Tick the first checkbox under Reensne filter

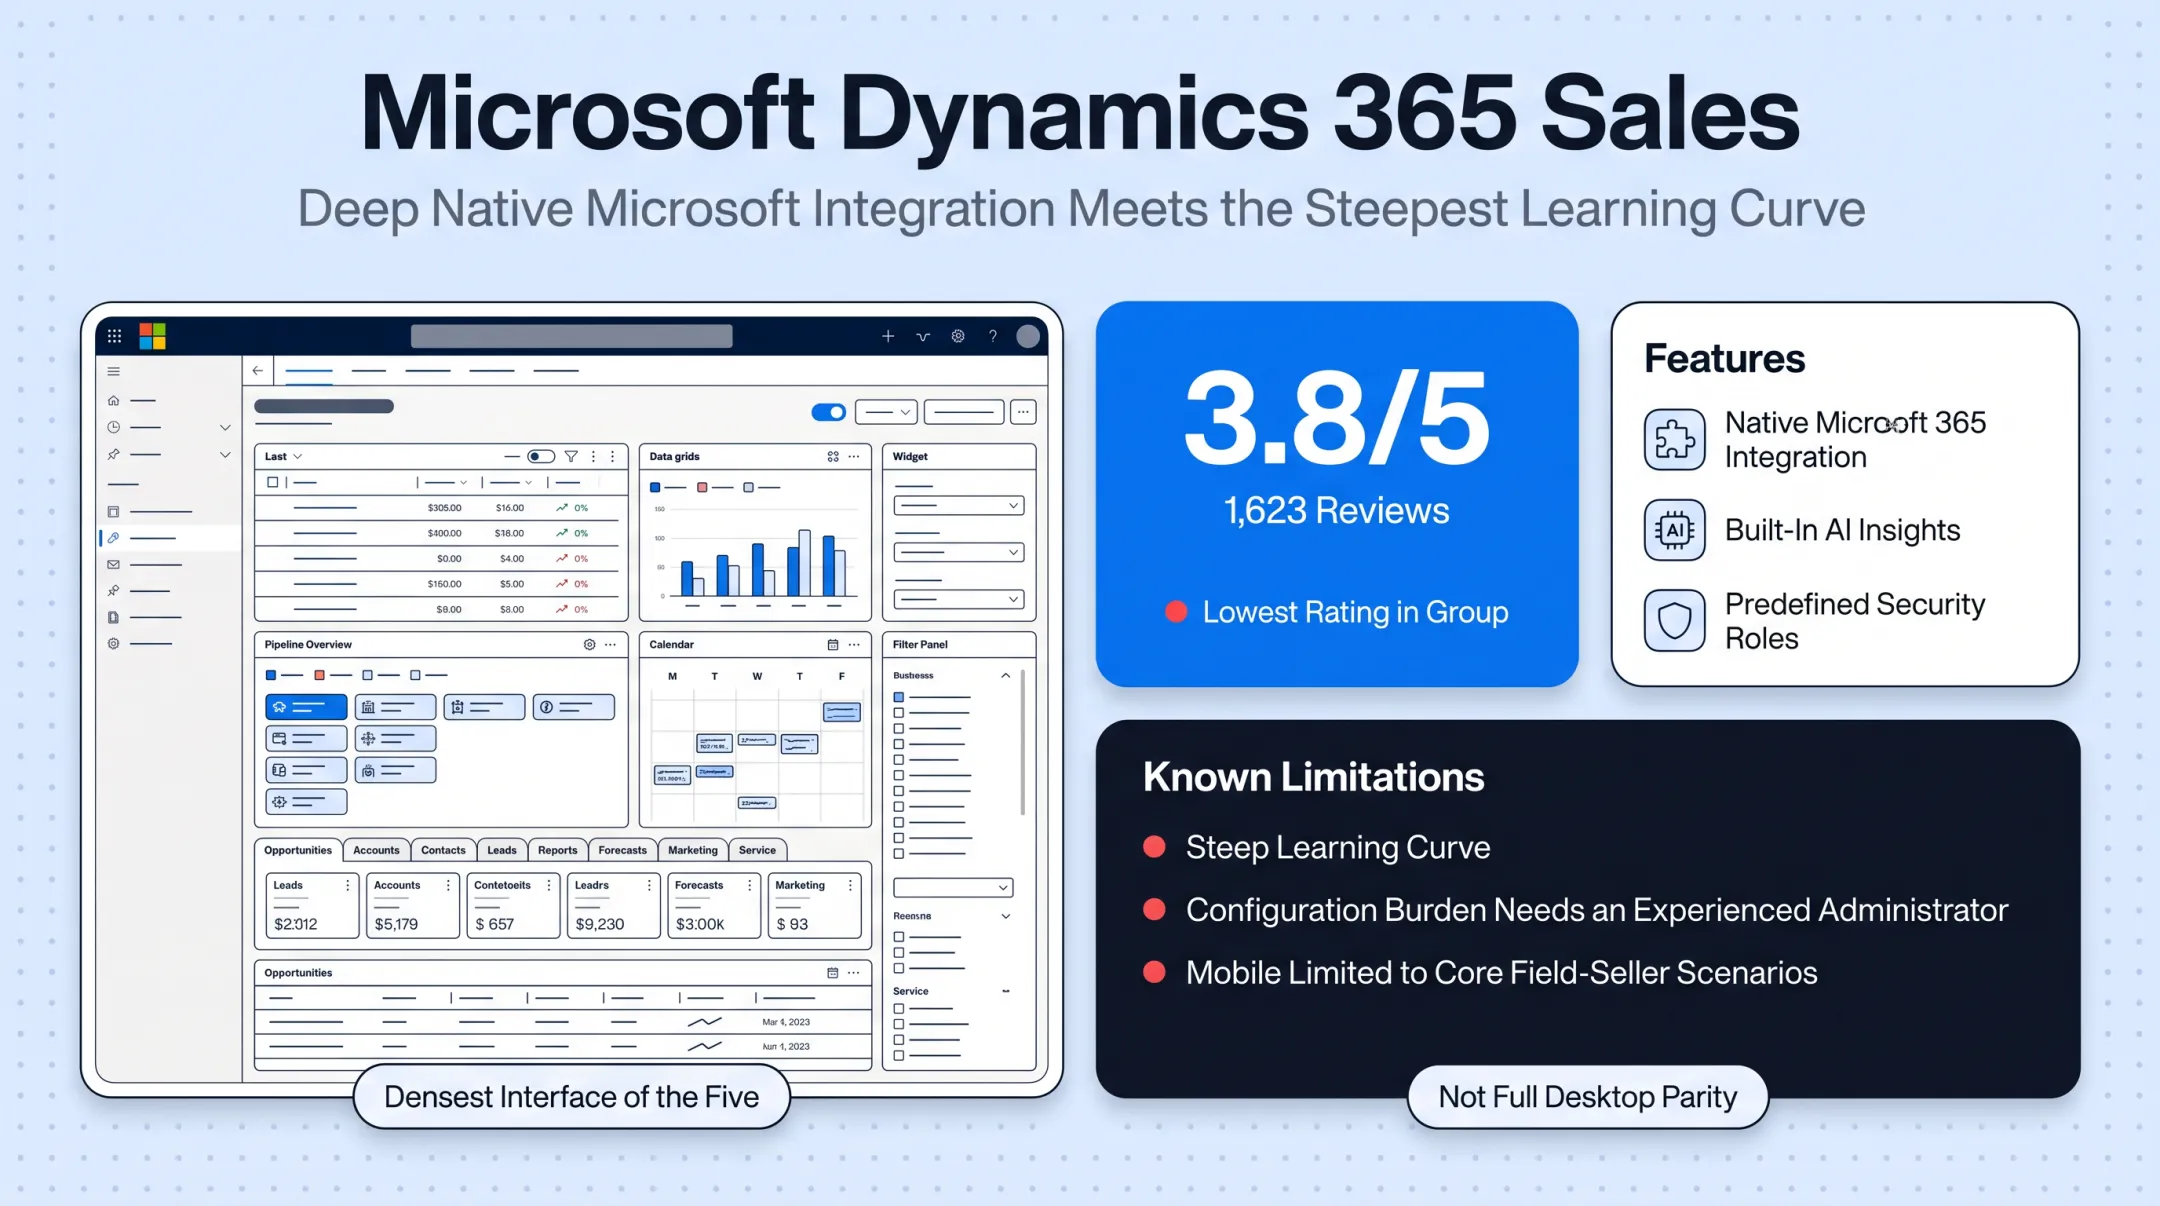899,937
